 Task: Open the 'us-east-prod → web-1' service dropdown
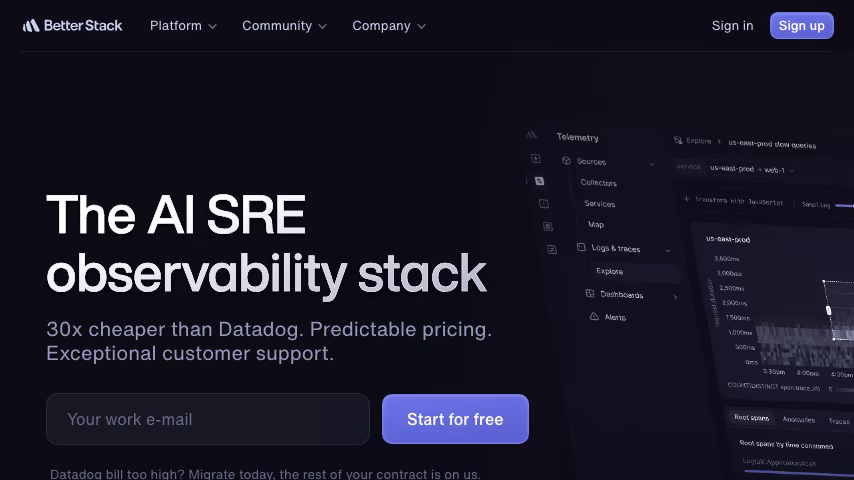[752, 169]
